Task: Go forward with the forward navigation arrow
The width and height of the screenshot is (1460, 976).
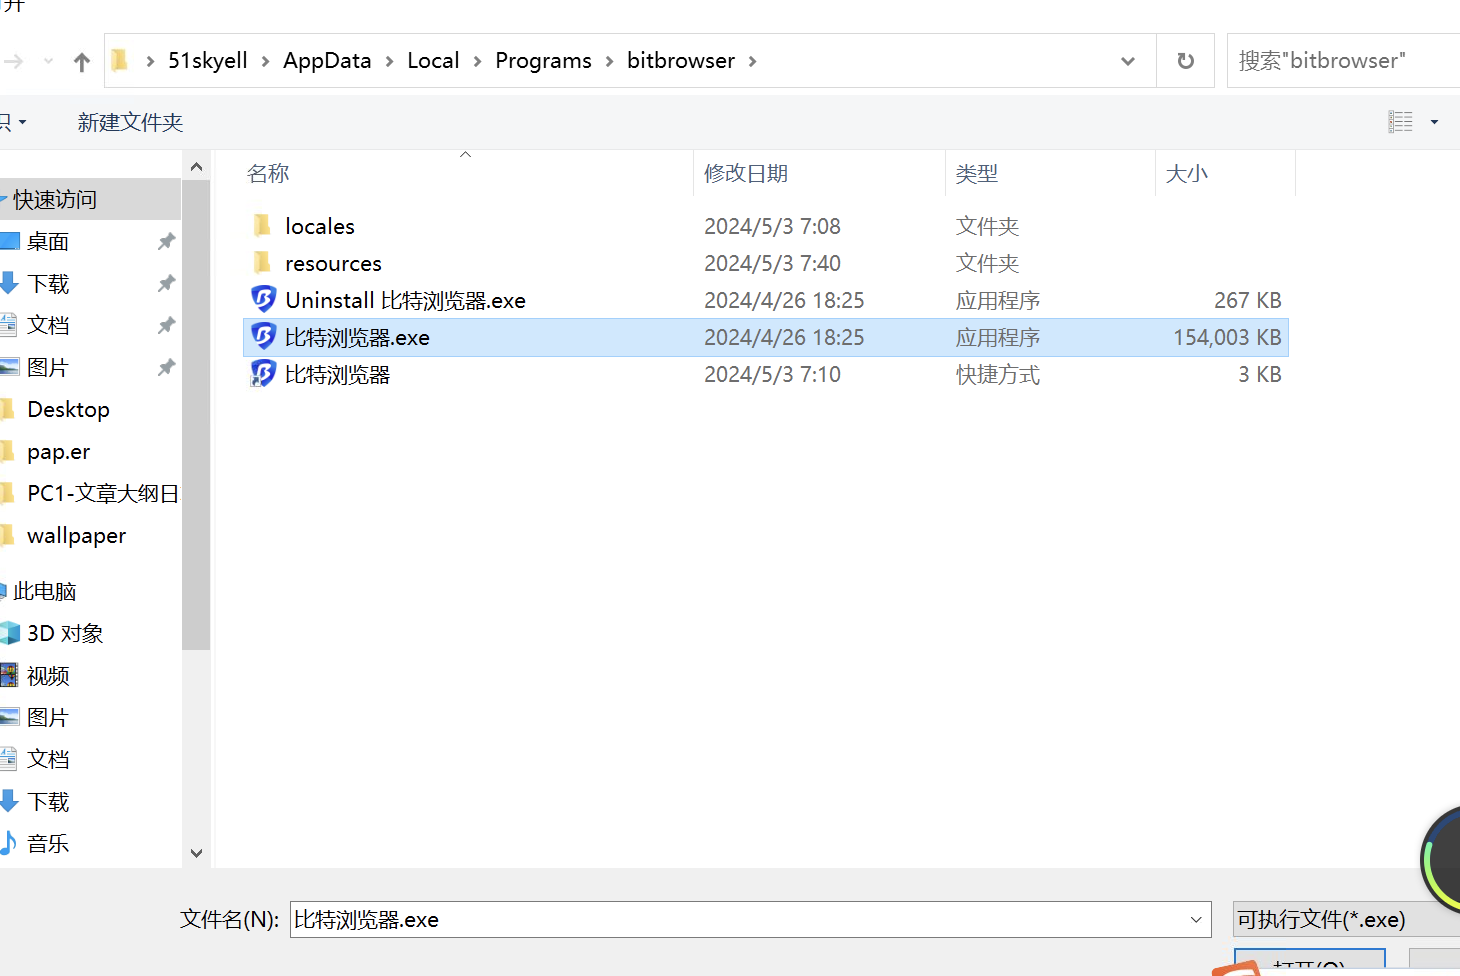Action: [x=13, y=61]
